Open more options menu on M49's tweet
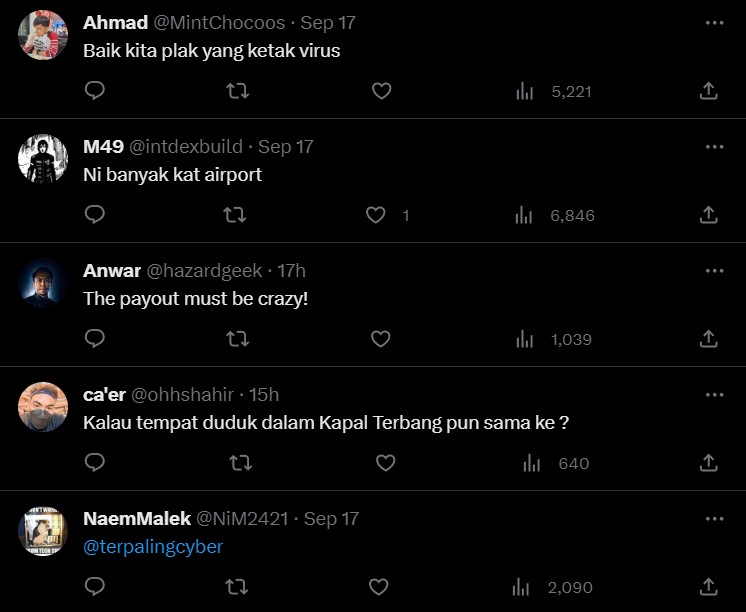Screen dimensions: 746x612 tap(714, 146)
